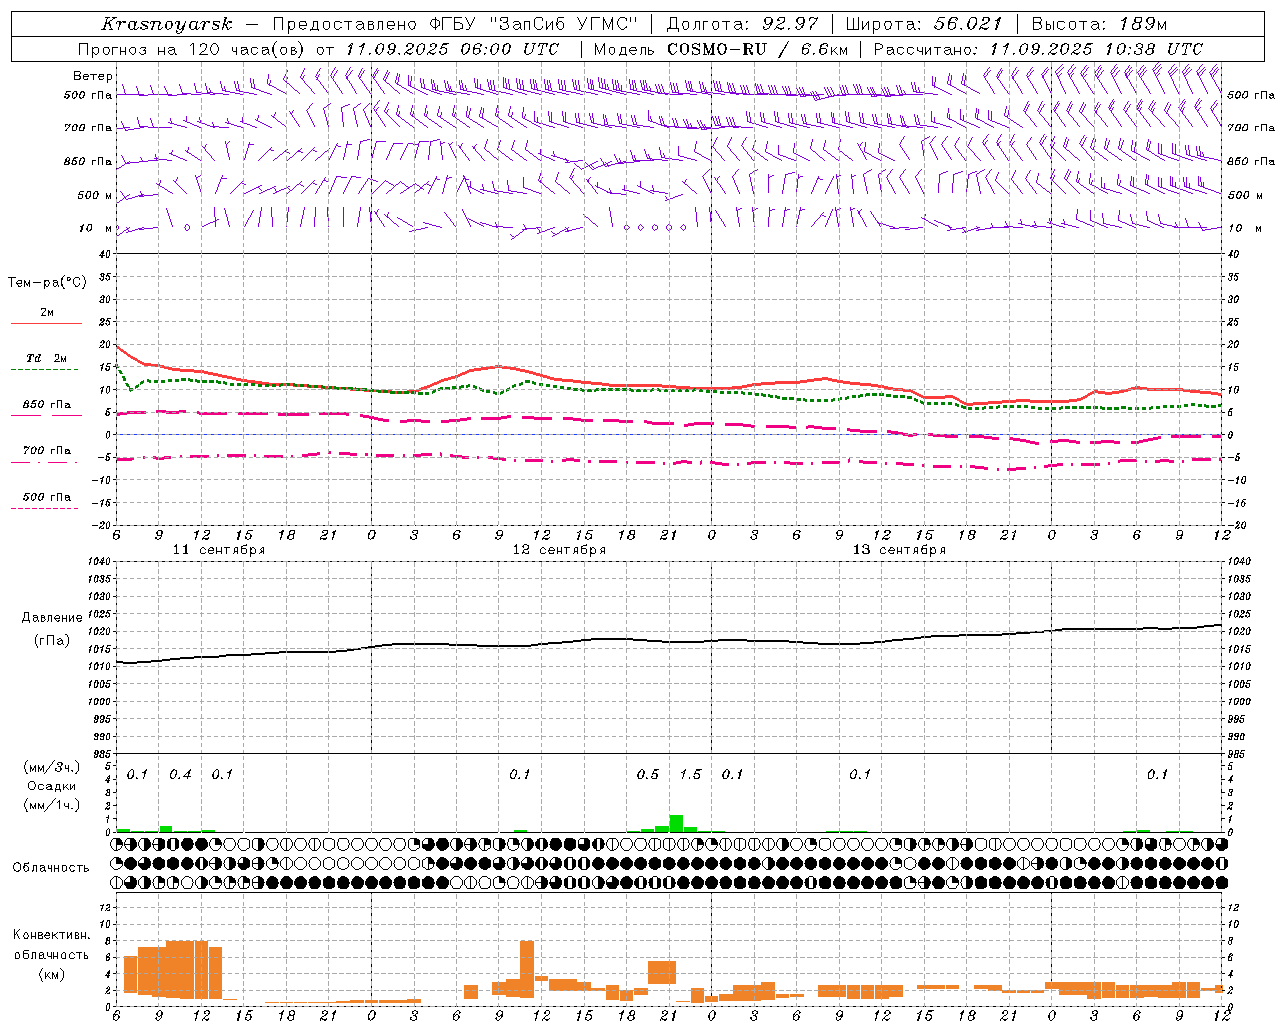Image resolution: width=1280 pixels, height=1024 pixels.
Task: Click the 'Тем-ра(°C)' temperature panel label
Action: tap(47, 283)
